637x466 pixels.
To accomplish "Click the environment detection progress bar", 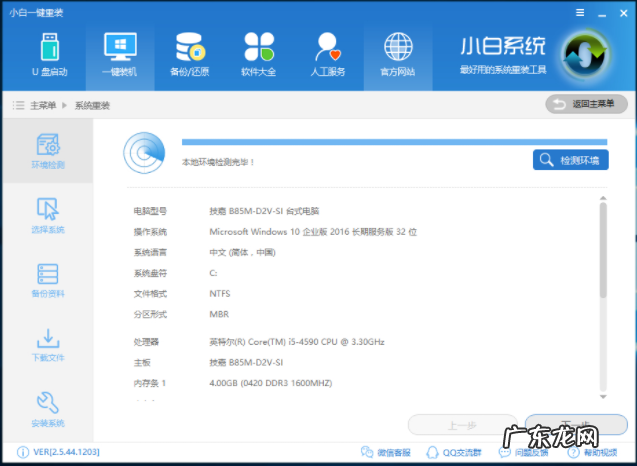I will [x=394, y=142].
